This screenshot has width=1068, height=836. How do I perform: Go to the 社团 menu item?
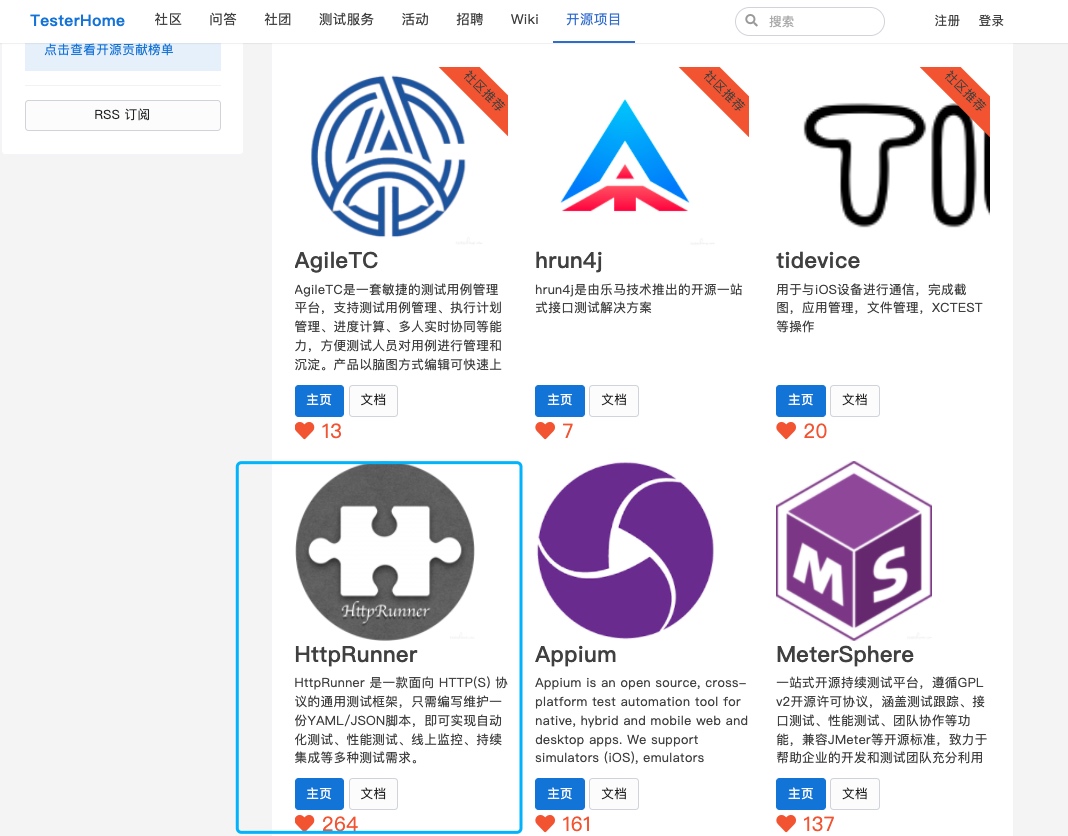tap(278, 20)
